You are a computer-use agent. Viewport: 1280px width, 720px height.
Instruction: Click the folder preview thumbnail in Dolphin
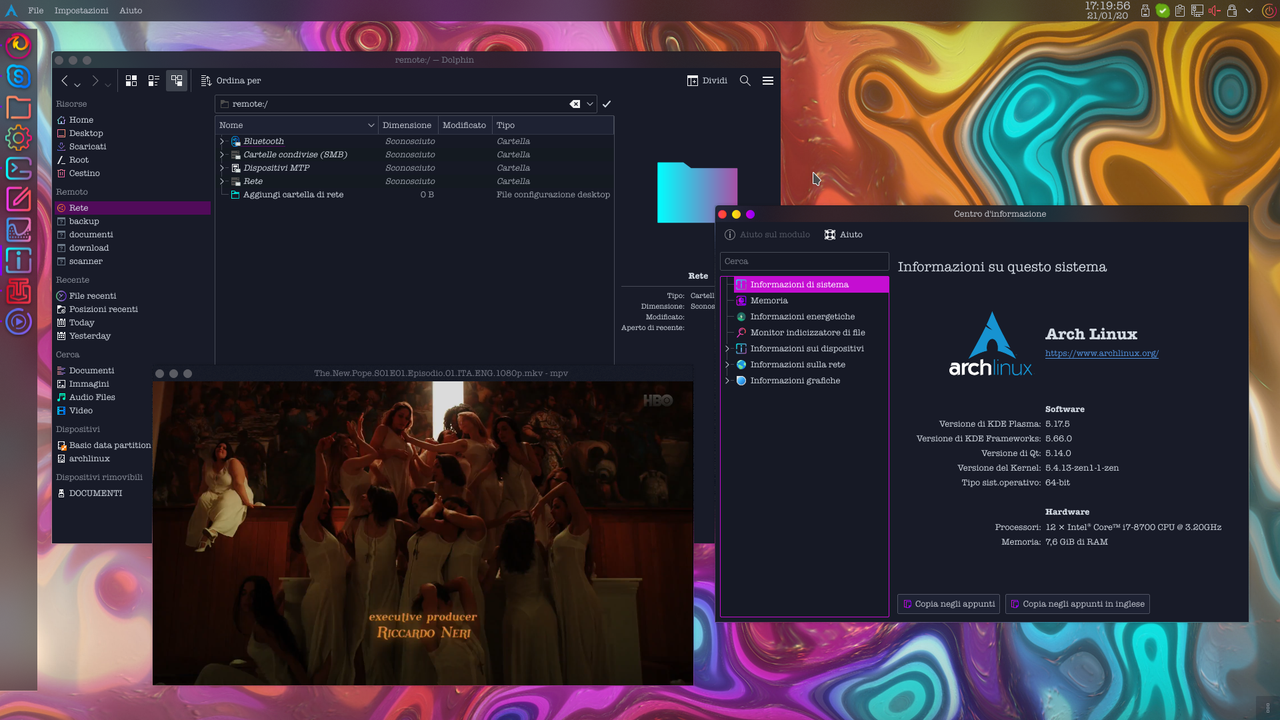point(697,192)
